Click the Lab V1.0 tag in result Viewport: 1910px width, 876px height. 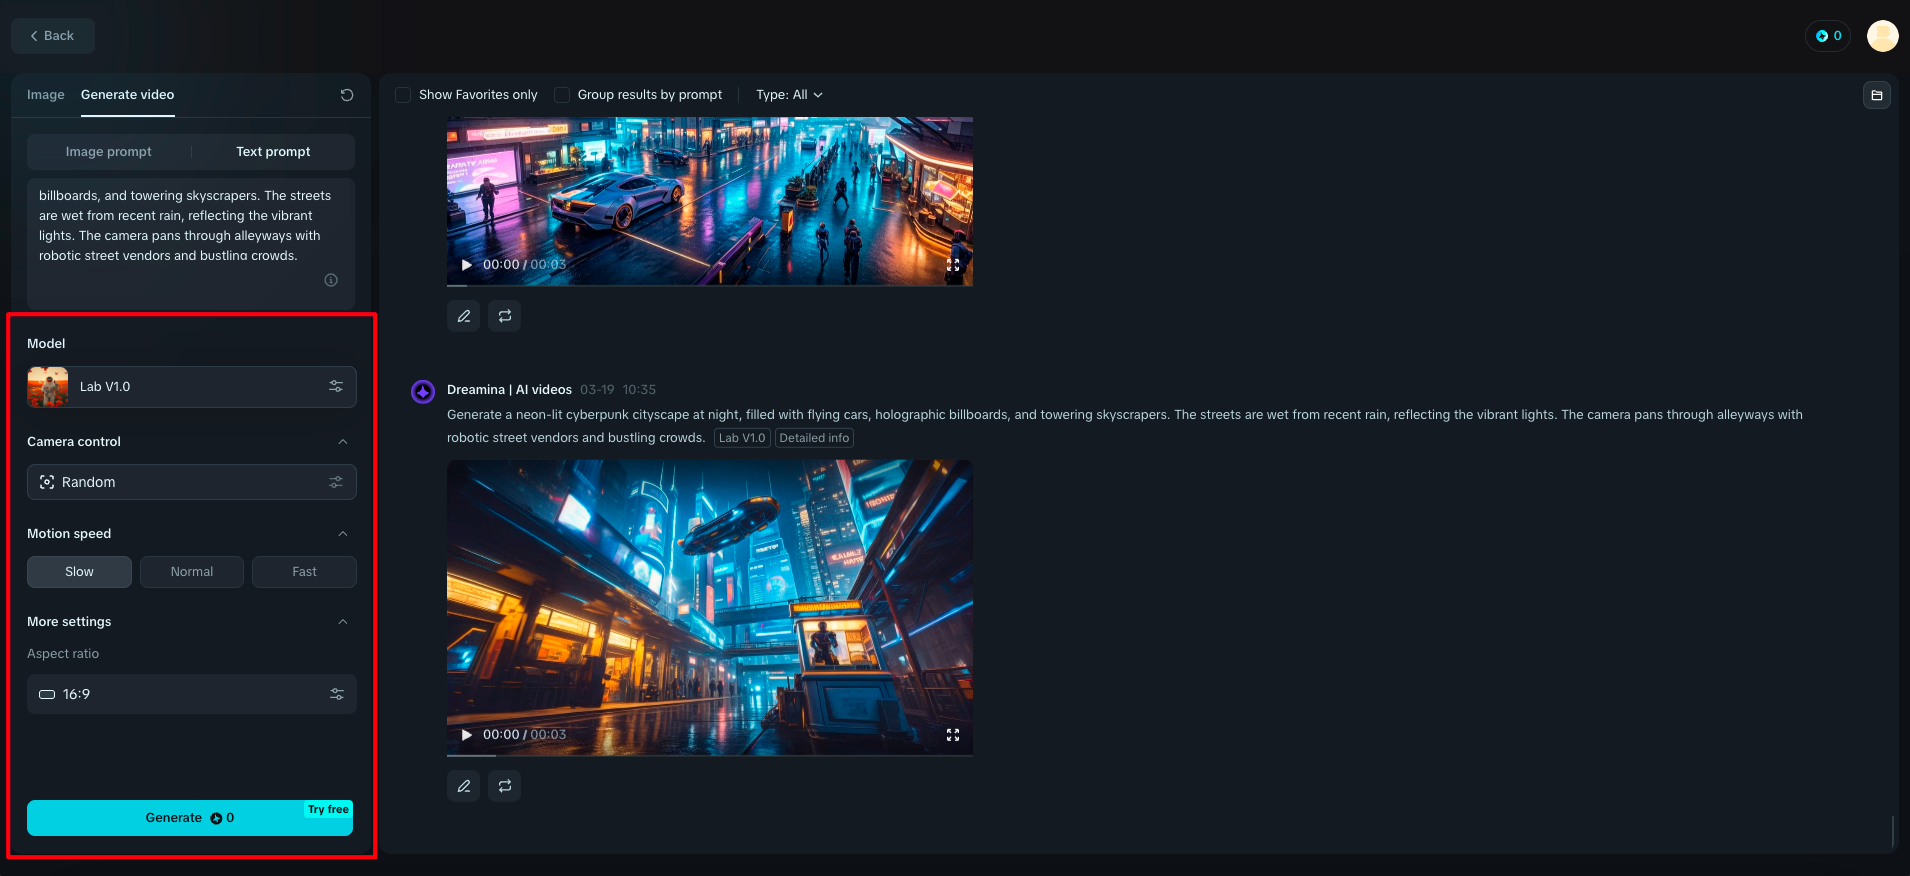pyautogui.click(x=742, y=438)
